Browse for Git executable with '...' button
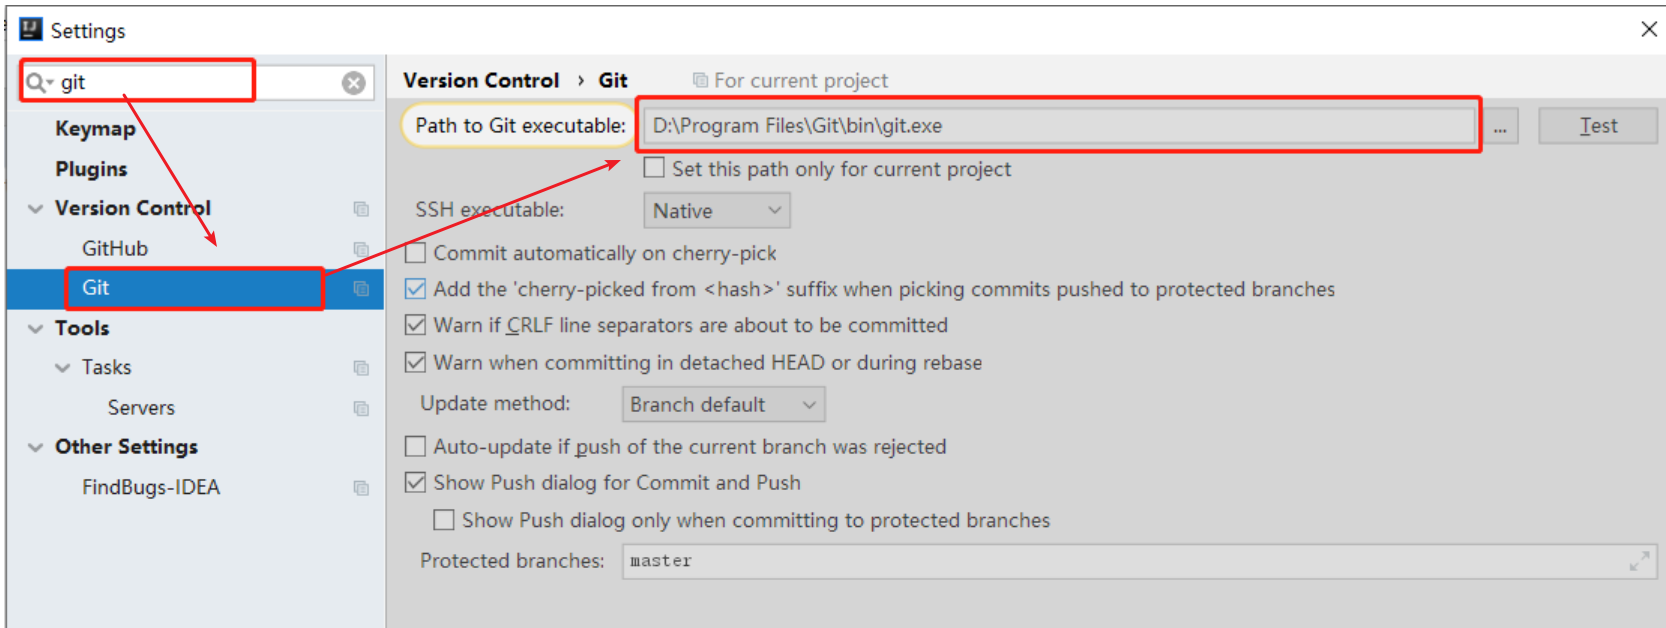 (x=1500, y=127)
